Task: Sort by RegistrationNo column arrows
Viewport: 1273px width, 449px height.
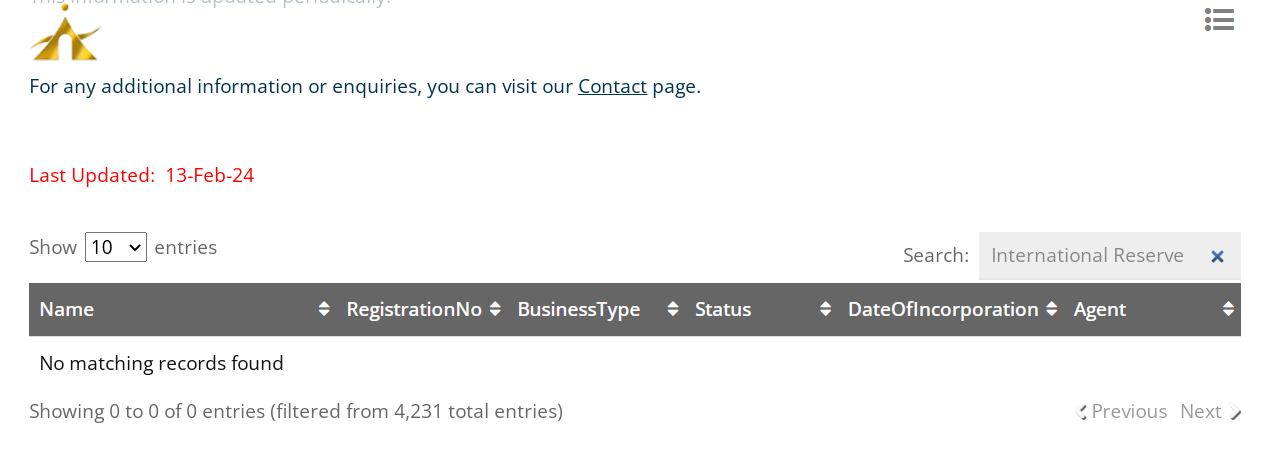Action: point(495,309)
